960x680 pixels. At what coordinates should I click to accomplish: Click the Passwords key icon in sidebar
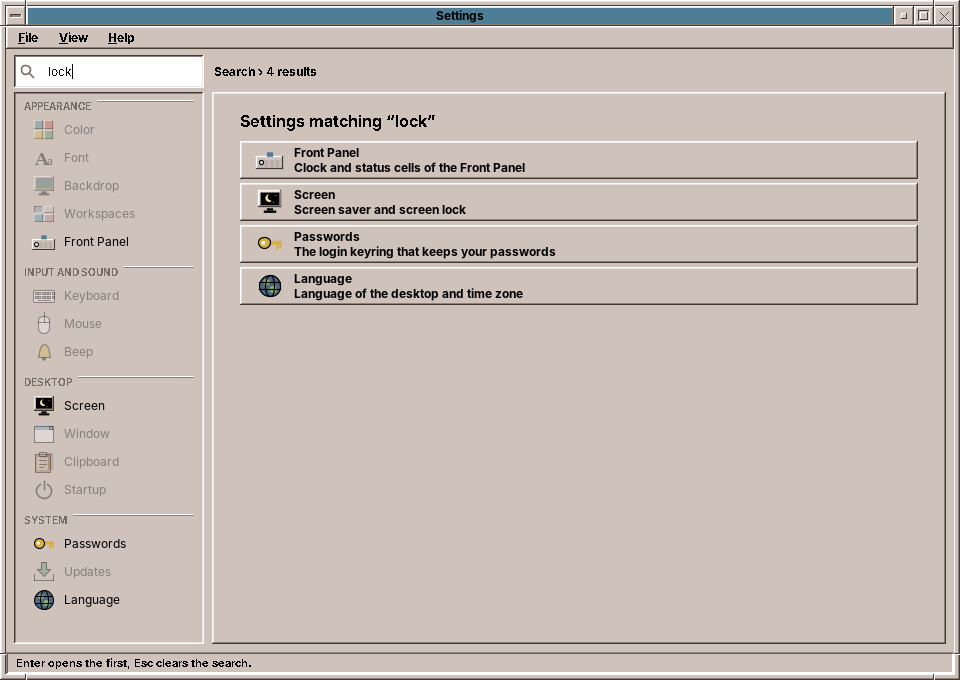(x=44, y=544)
